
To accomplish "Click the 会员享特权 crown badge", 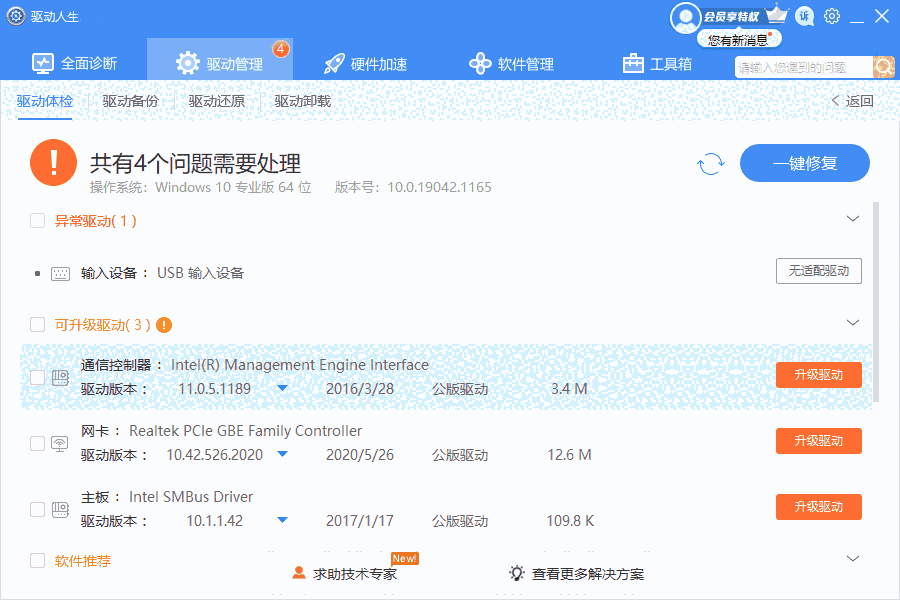I will [x=730, y=16].
